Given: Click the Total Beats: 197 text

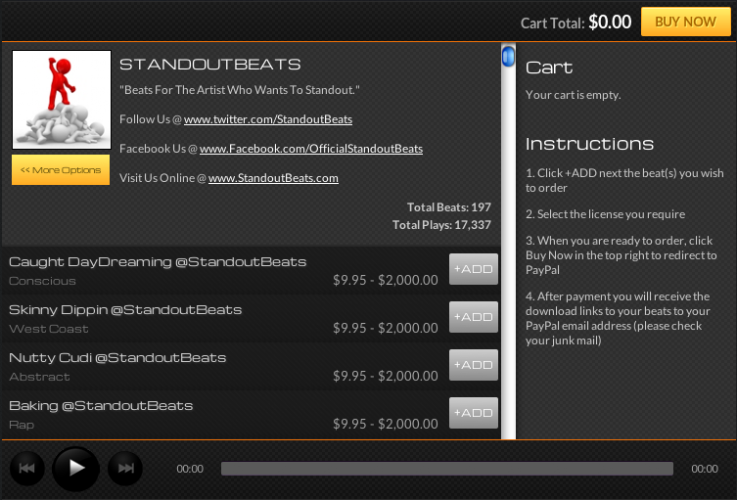Looking at the screenshot, I should tap(449, 207).
